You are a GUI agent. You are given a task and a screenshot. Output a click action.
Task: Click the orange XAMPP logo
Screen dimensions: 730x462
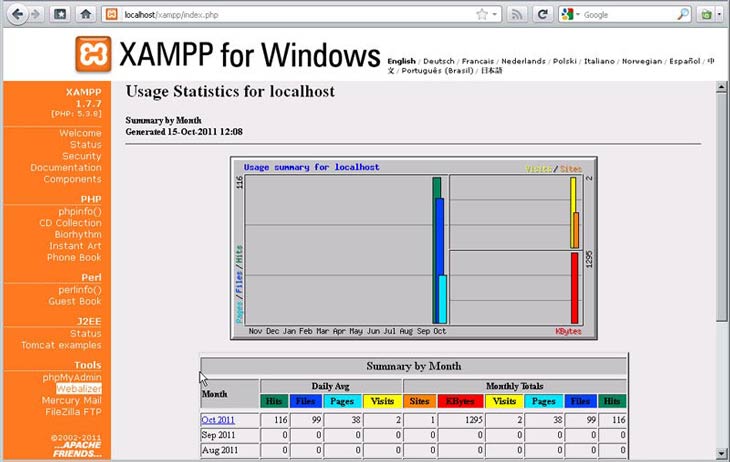point(93,54)
